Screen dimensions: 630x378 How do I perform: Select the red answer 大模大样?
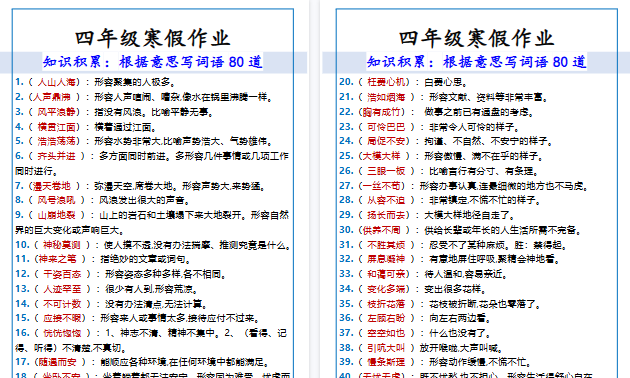coord(381,156)
